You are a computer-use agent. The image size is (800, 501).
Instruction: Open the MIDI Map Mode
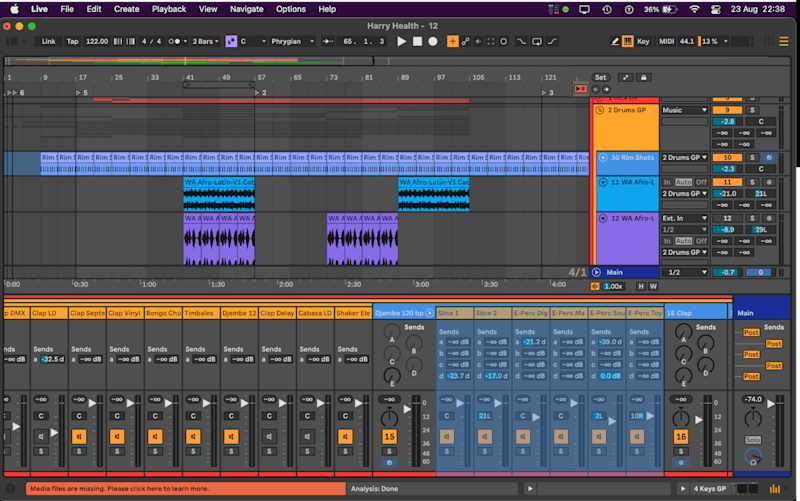666,41
